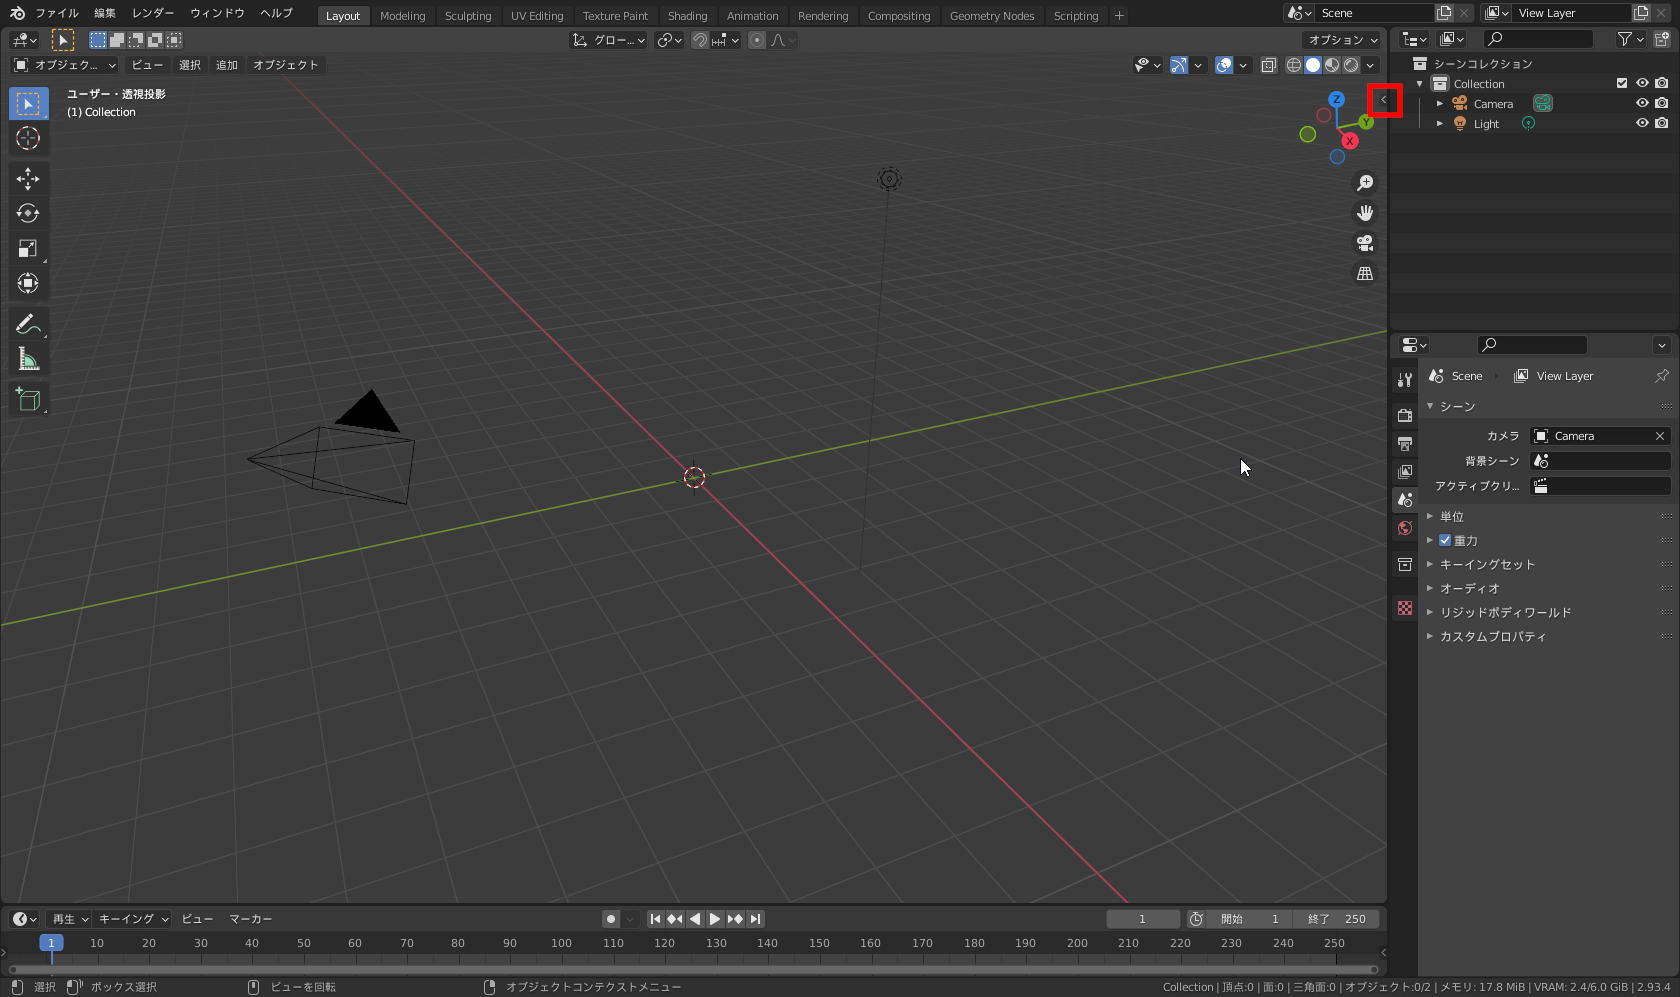Open the Collection properties tab
This screenshot has height=997, width=1680.
[x=1405, y=564]
